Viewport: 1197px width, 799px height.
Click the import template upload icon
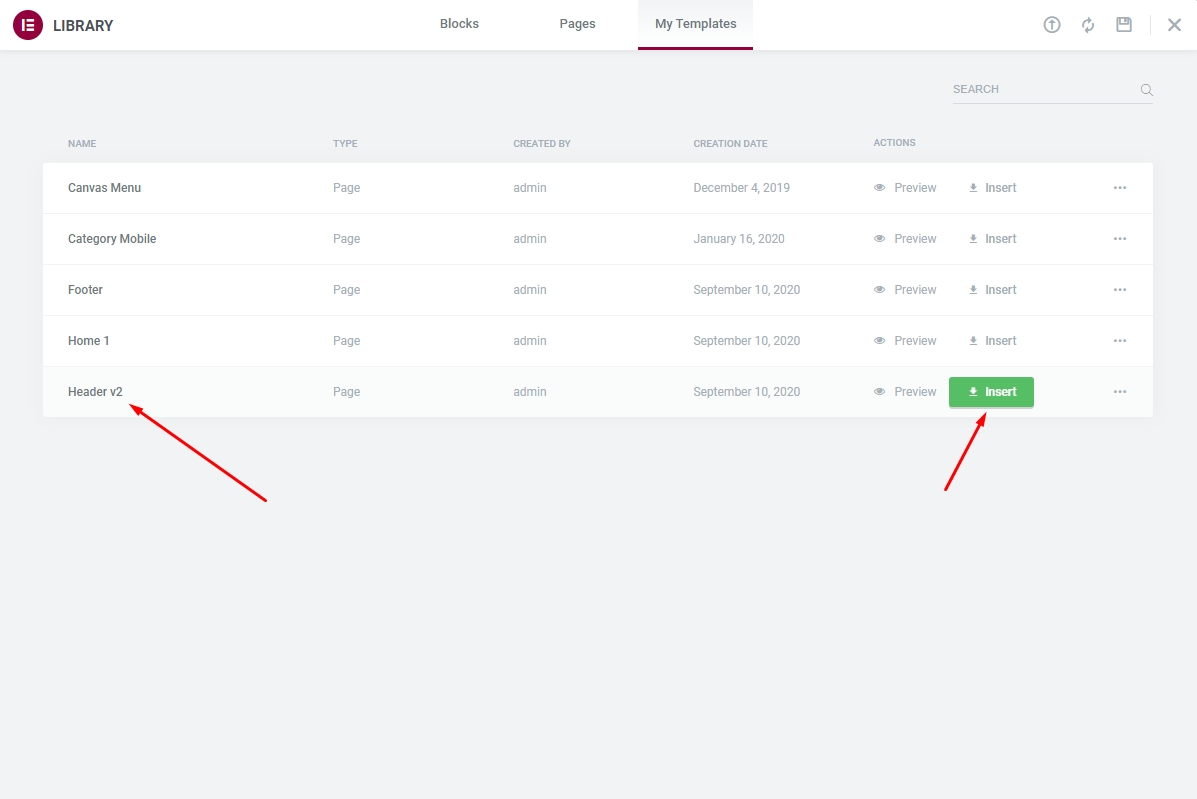(x=1051, y=25)
